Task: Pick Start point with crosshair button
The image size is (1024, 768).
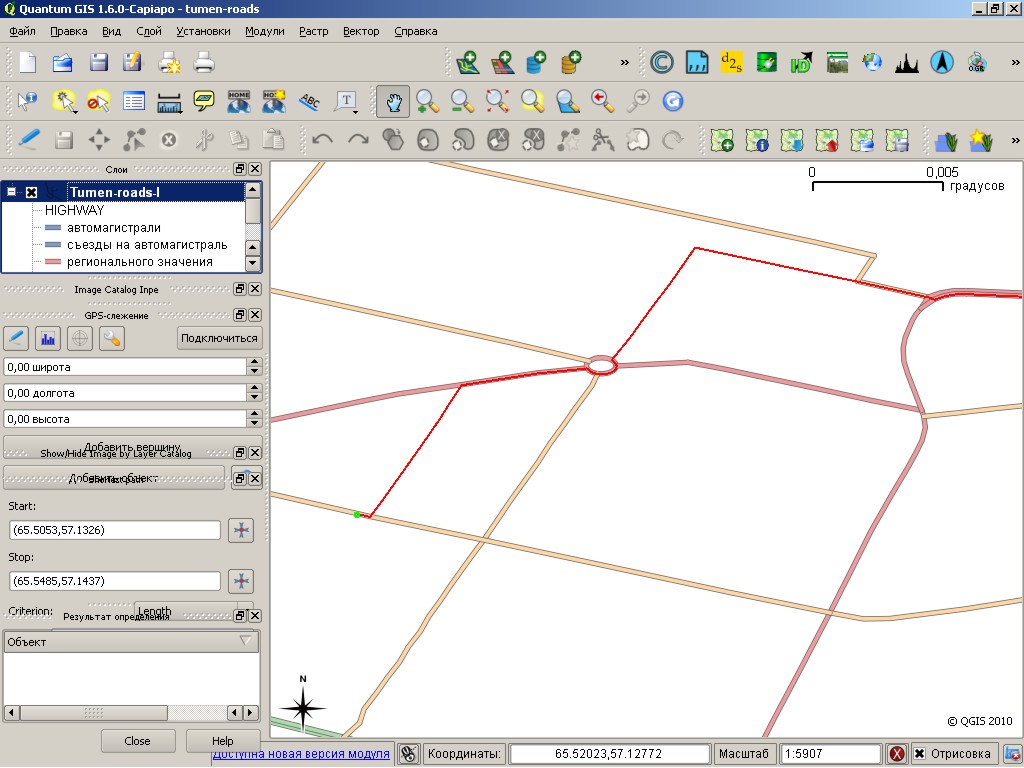Action: [240, 530]
